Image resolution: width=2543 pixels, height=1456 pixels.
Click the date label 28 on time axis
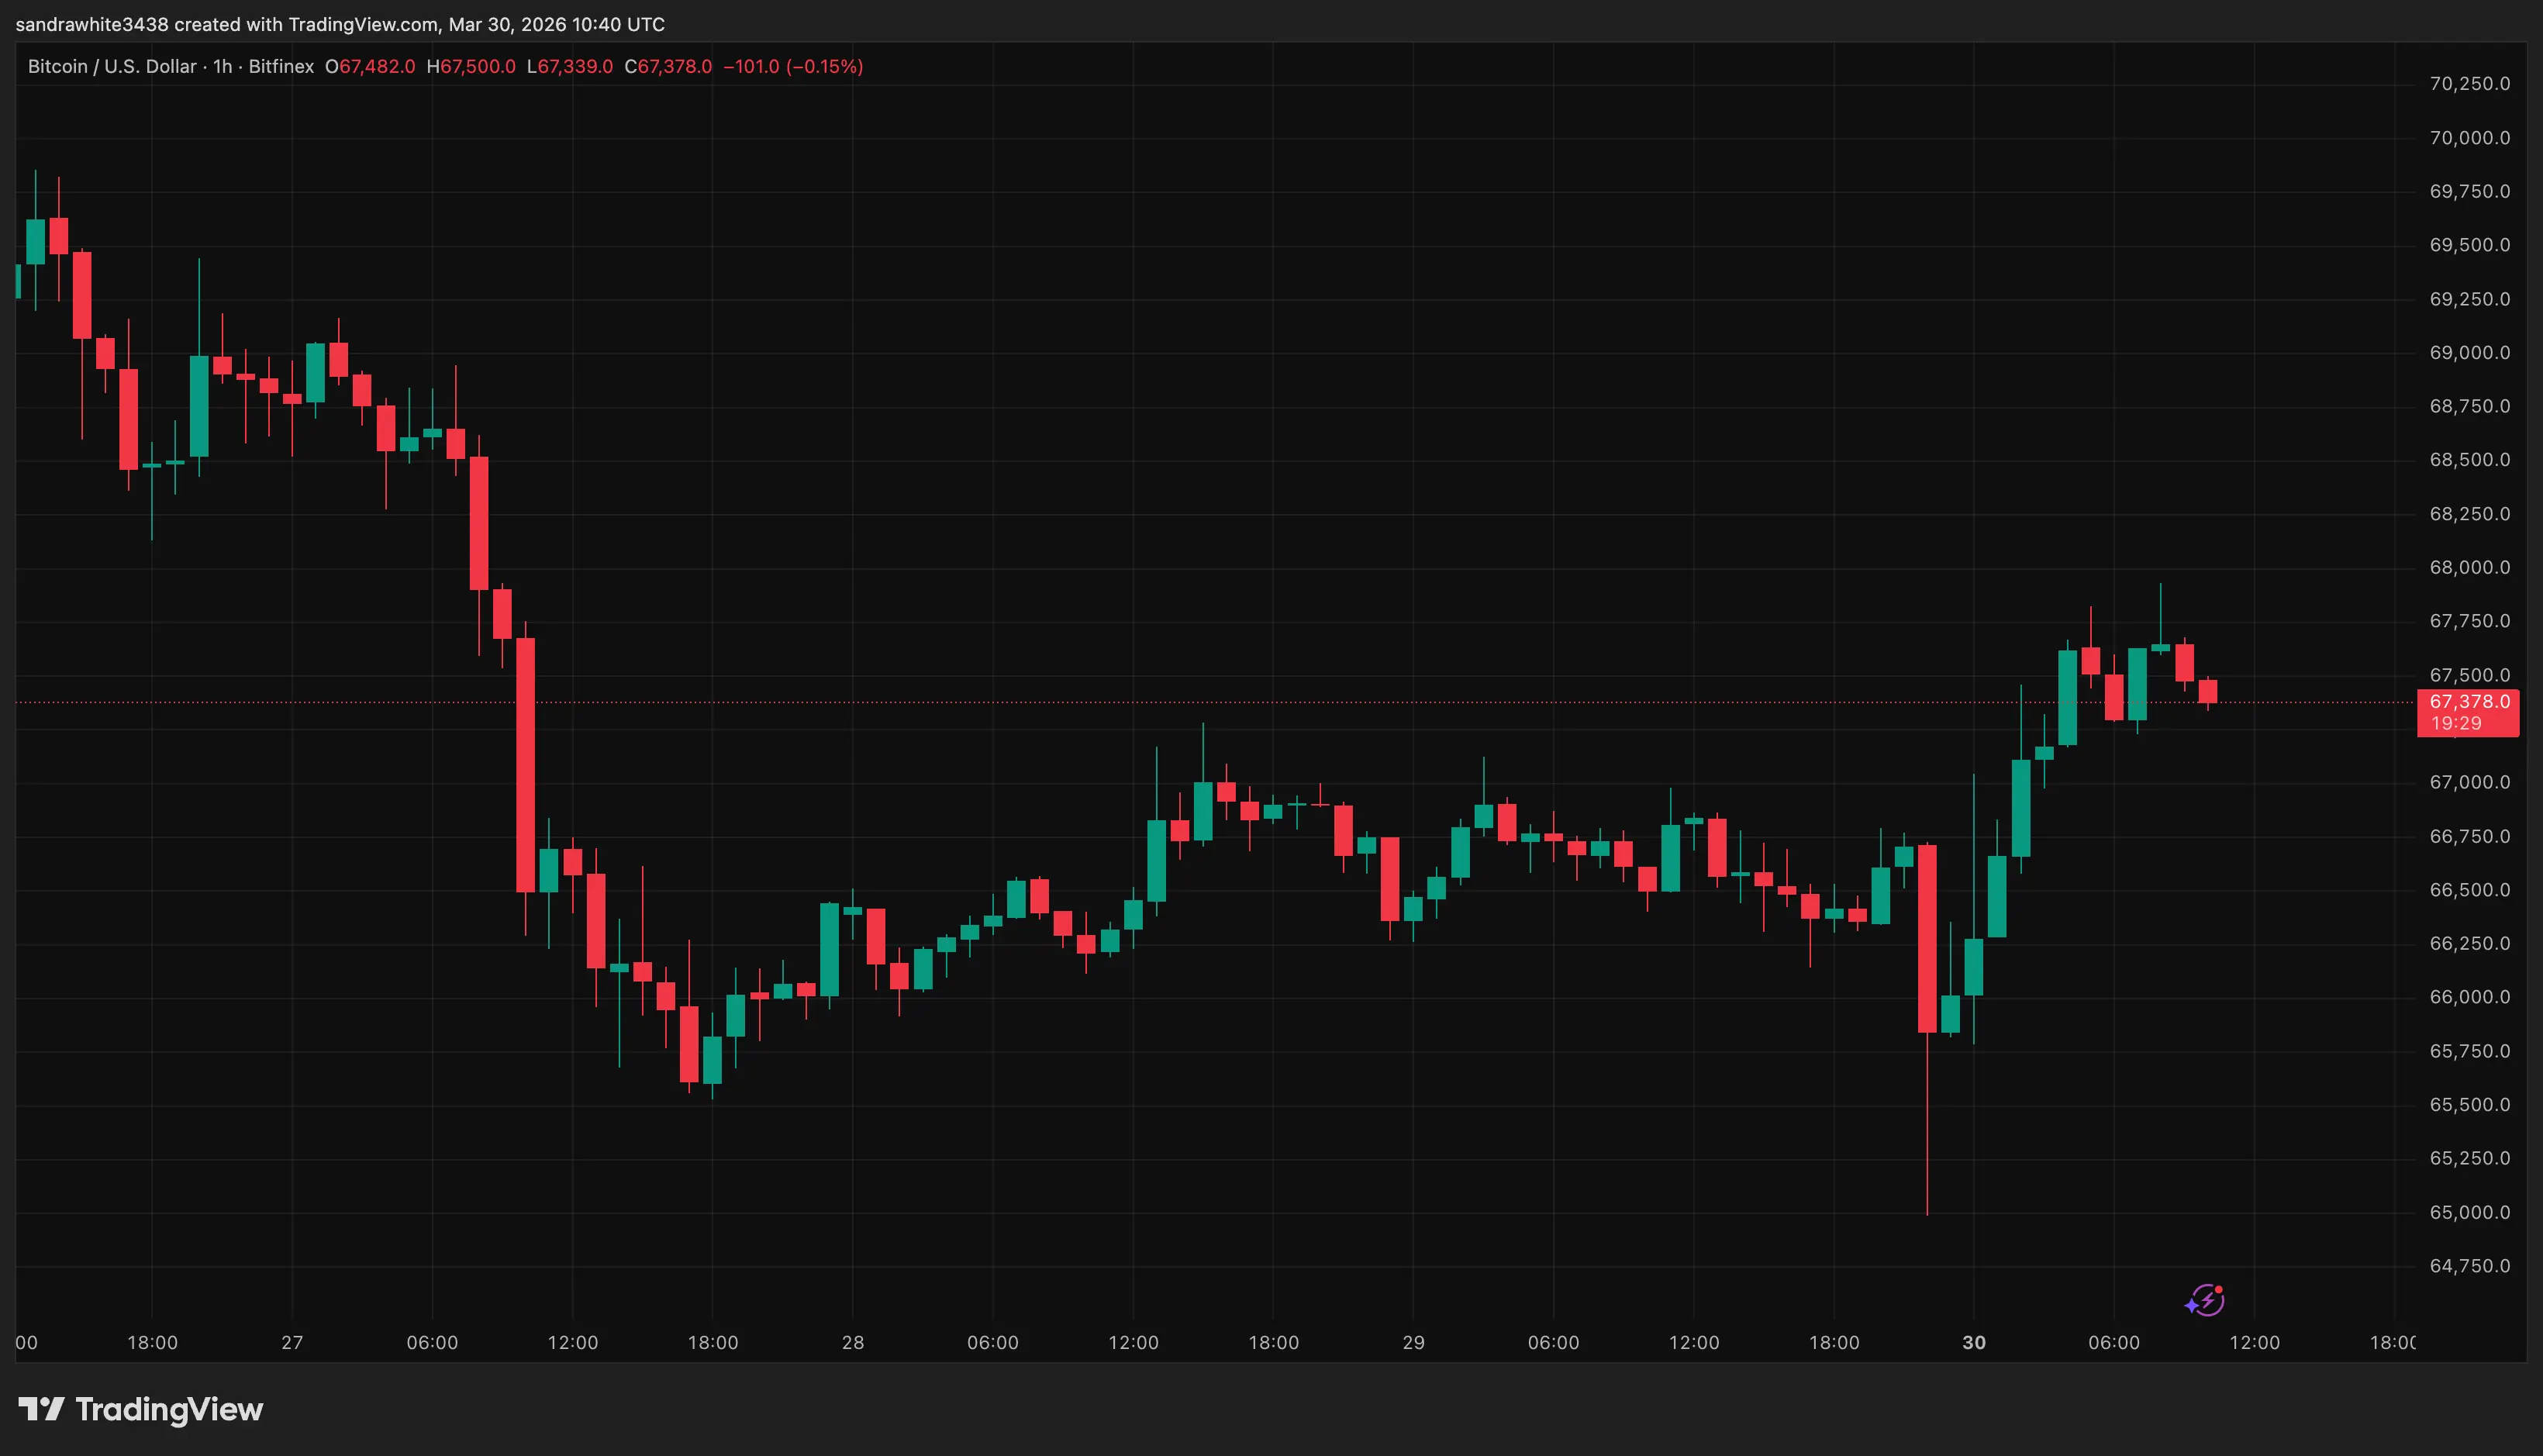click(853, 1342)
